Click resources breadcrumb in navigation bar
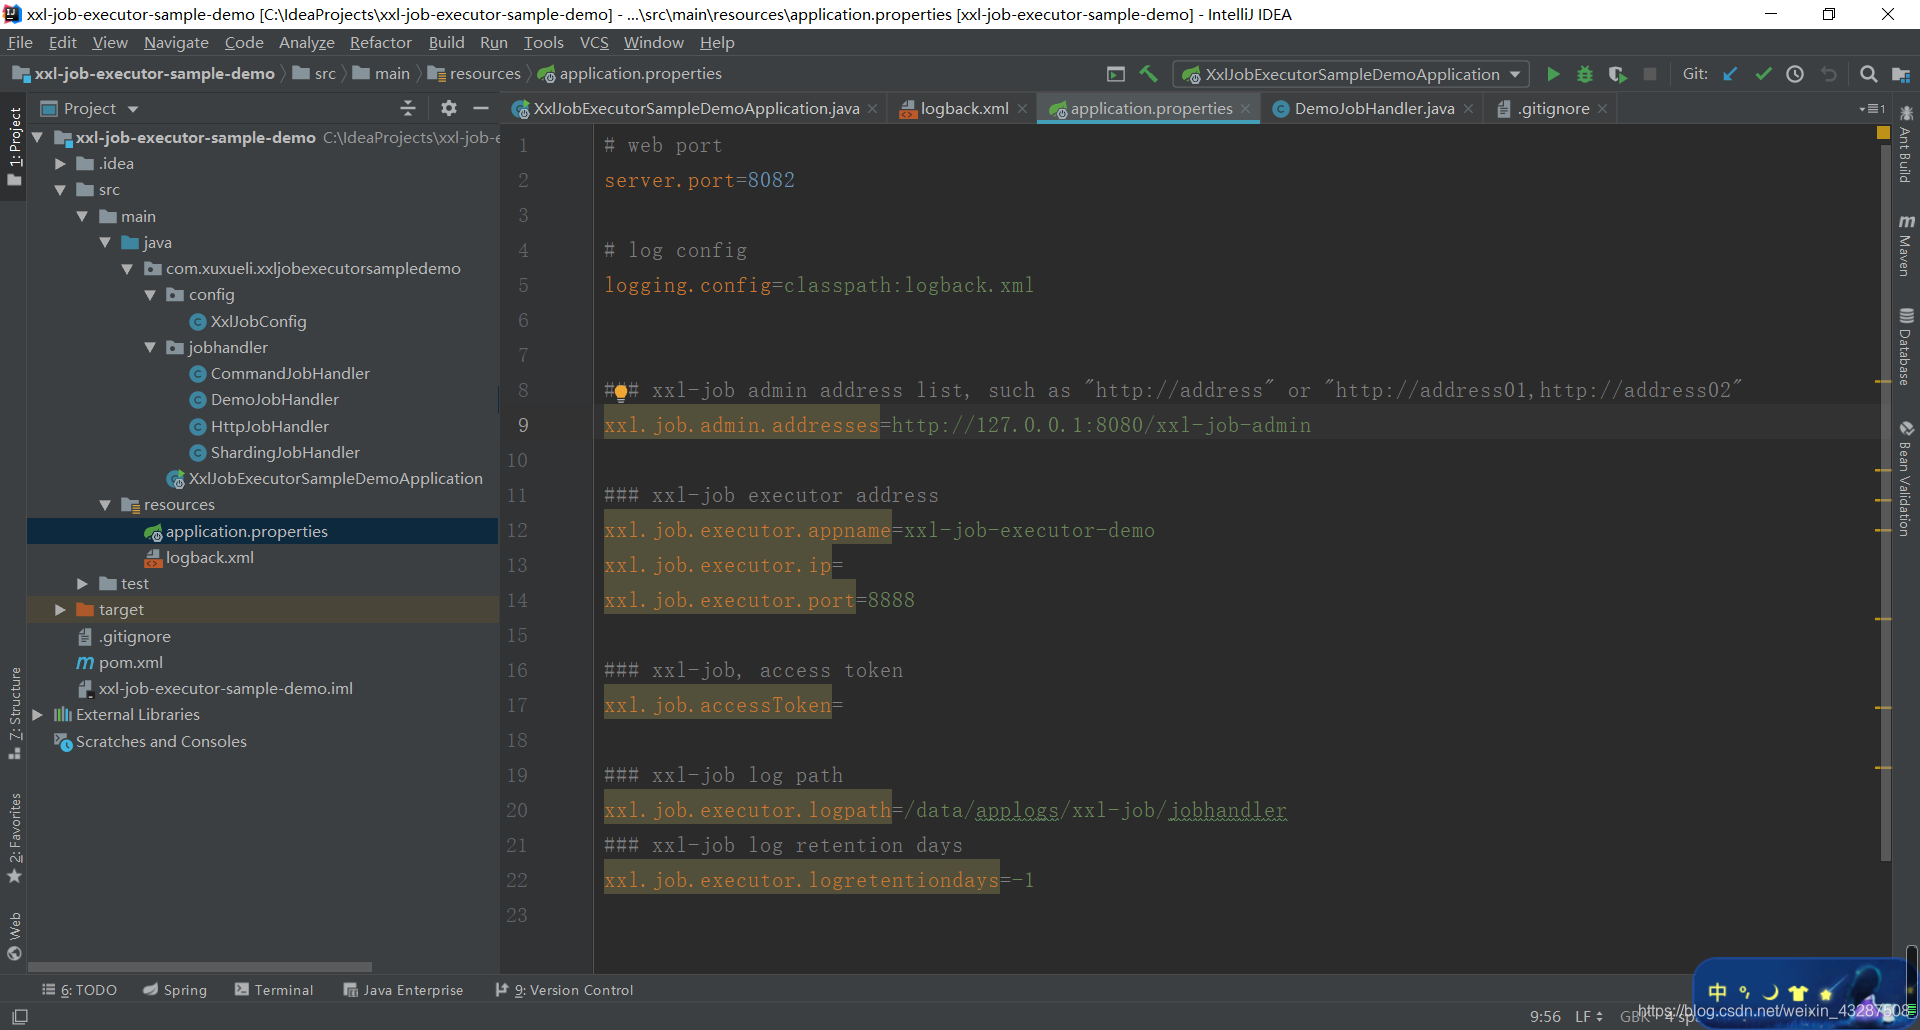This screenshot has height=1030, width=1920. [x=474, y=74]
